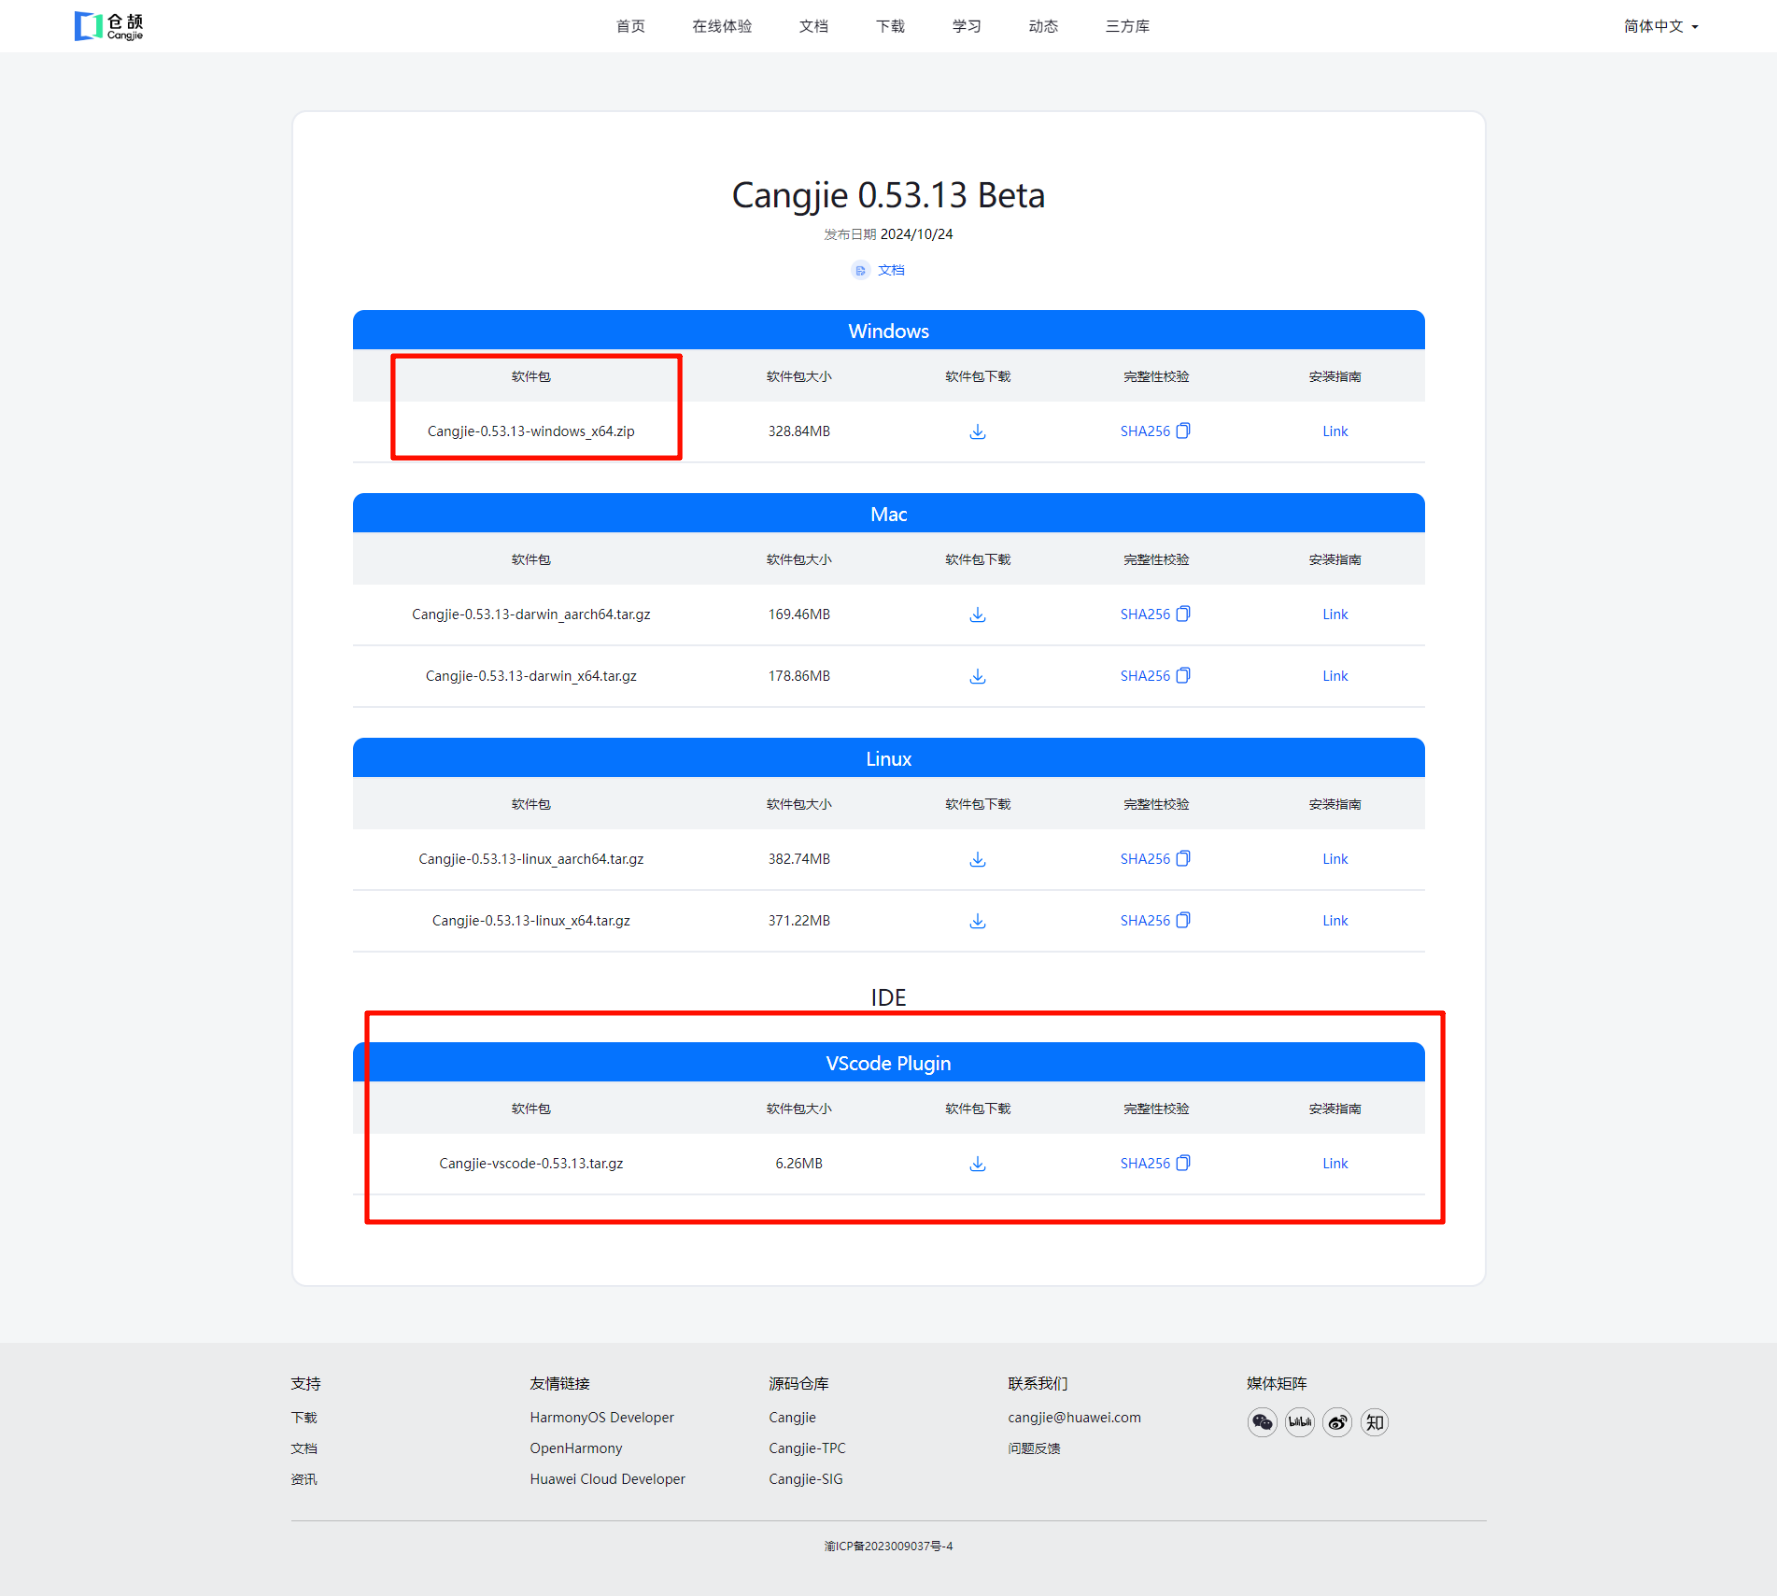1777x1596 pixels.
Task: Open the 学习 navigation menu item
Action: 966,27
